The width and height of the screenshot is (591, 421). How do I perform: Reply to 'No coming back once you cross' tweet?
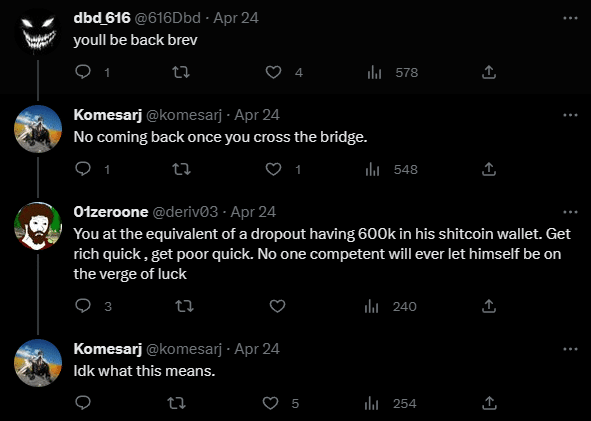coord(83,169)
